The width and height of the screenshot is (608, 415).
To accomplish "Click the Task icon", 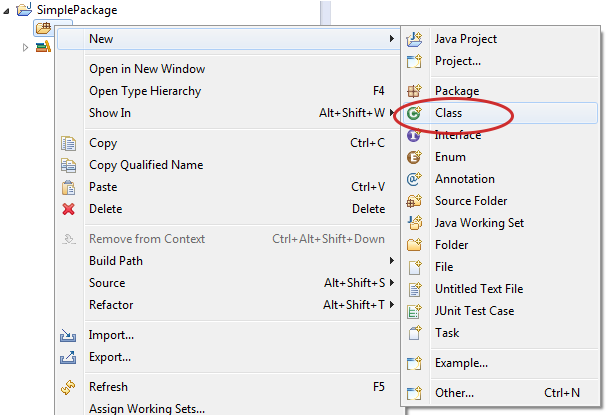I will (x=415, y=333).
